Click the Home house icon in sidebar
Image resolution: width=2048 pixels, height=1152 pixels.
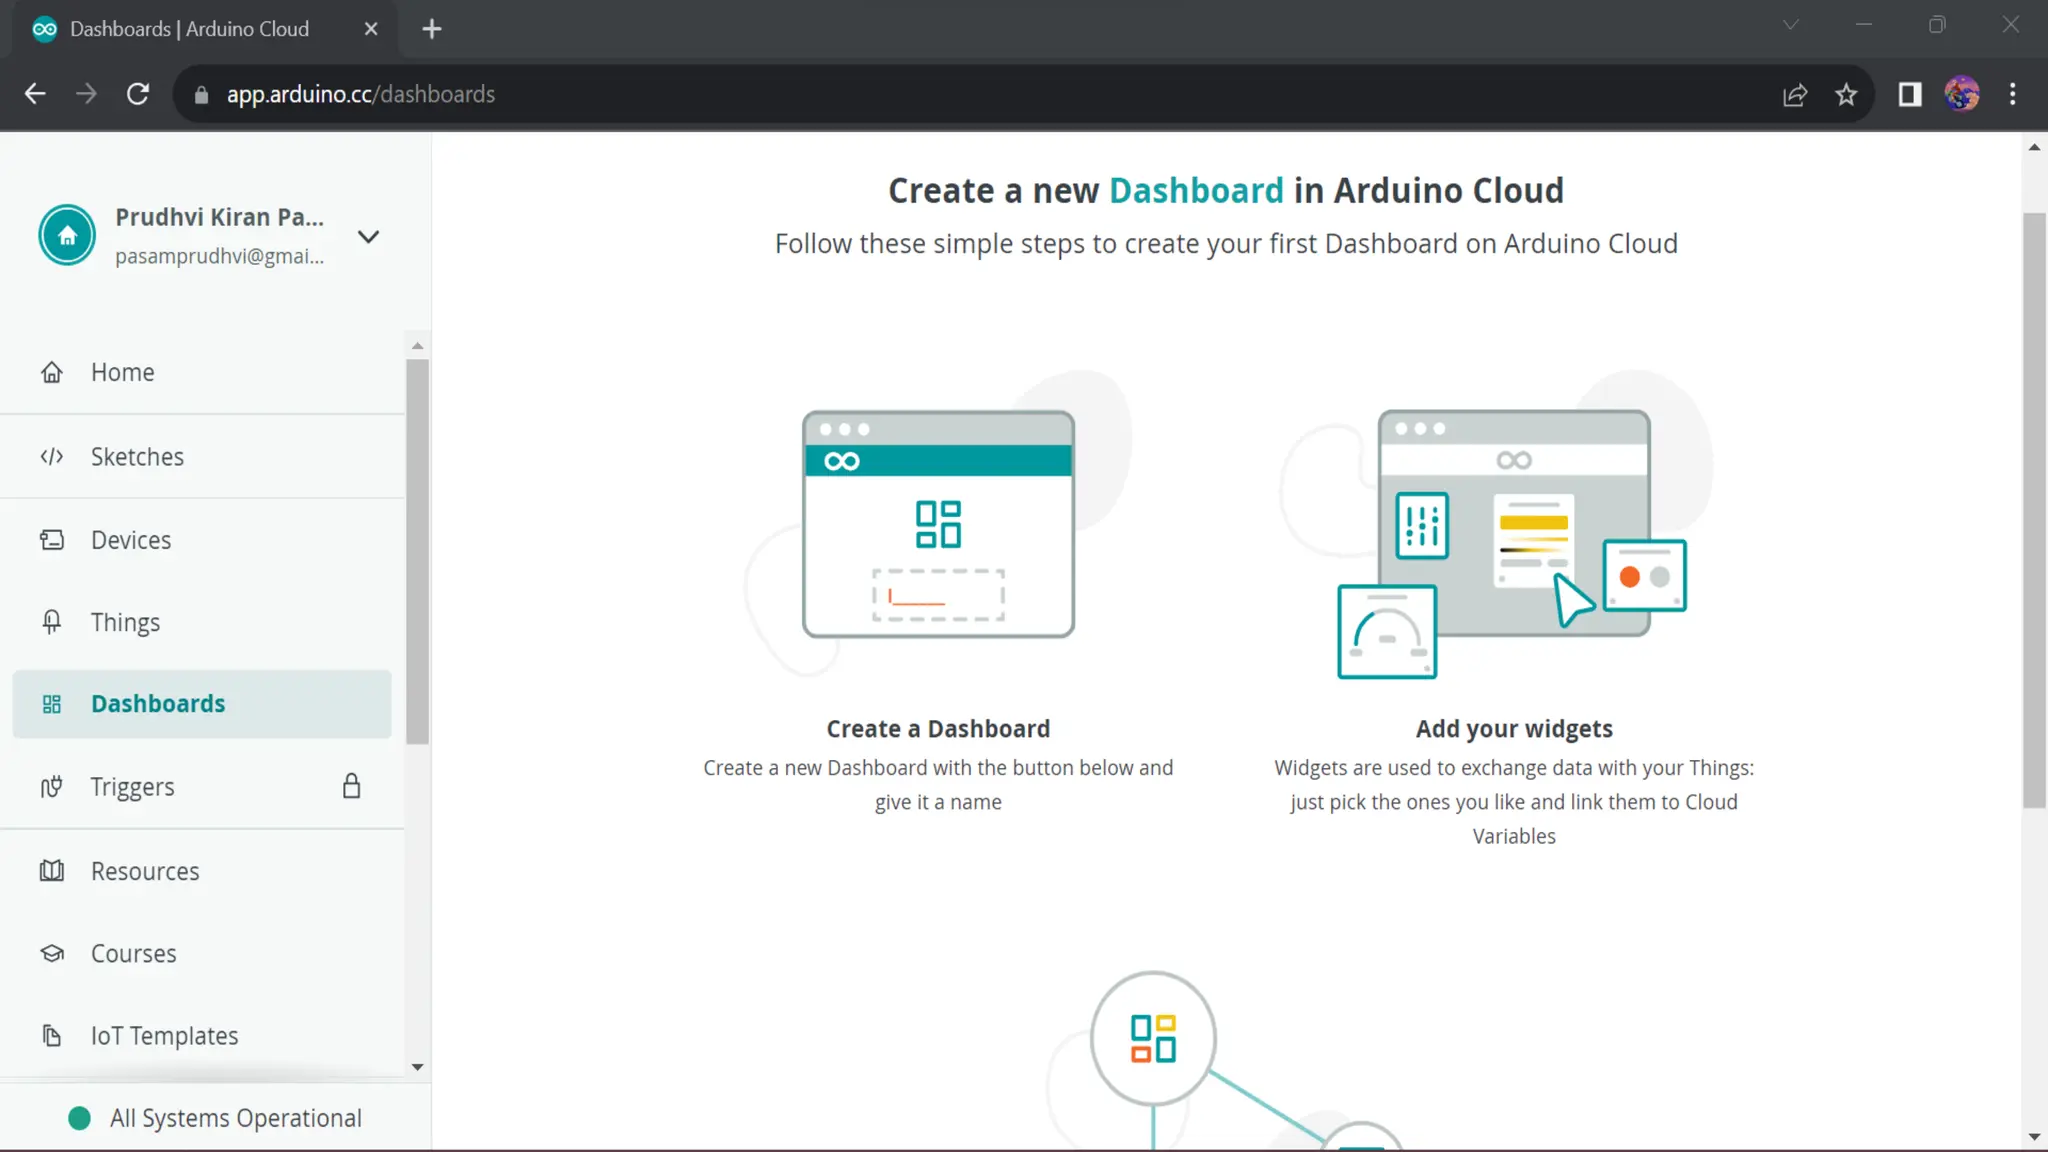[52, 372]
